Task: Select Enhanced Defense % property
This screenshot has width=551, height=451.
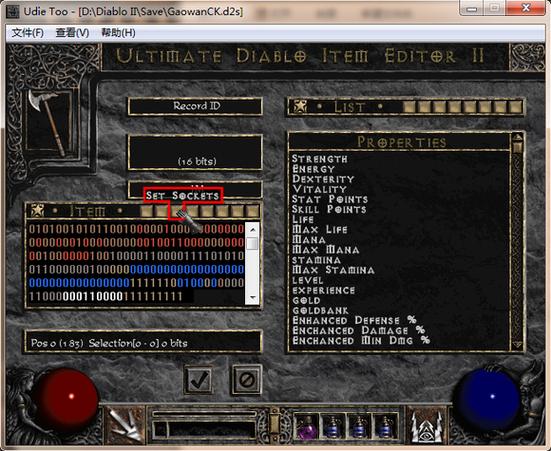Action: (x=355, y=320)
